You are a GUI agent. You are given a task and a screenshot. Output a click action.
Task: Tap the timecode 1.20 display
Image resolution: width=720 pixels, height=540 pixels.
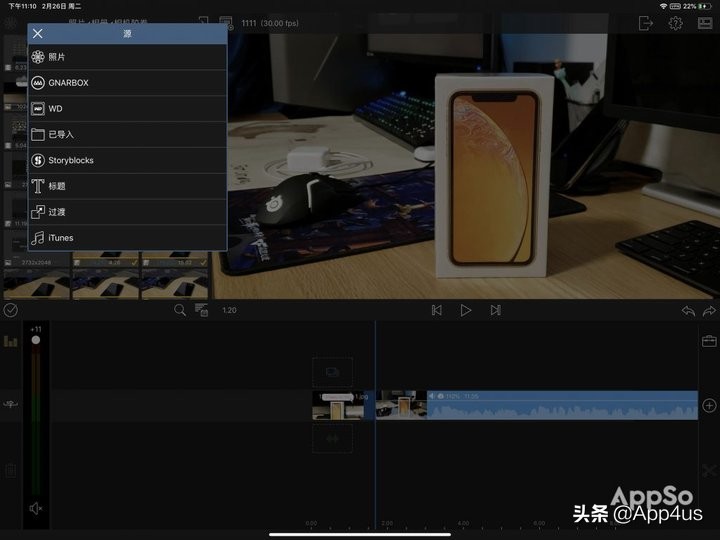(x=229, y=310)
